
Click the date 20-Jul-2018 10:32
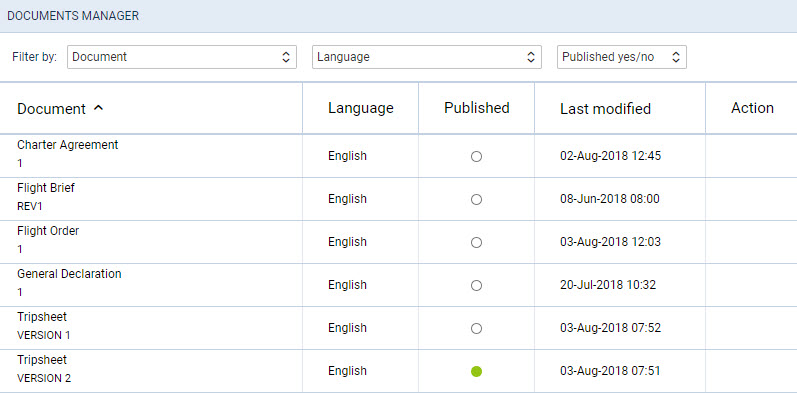tap(608, 285)
